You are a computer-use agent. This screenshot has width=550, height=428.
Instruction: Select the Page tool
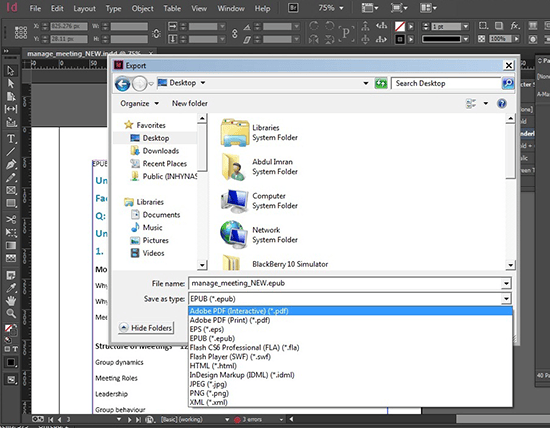[x=11, y=96]
